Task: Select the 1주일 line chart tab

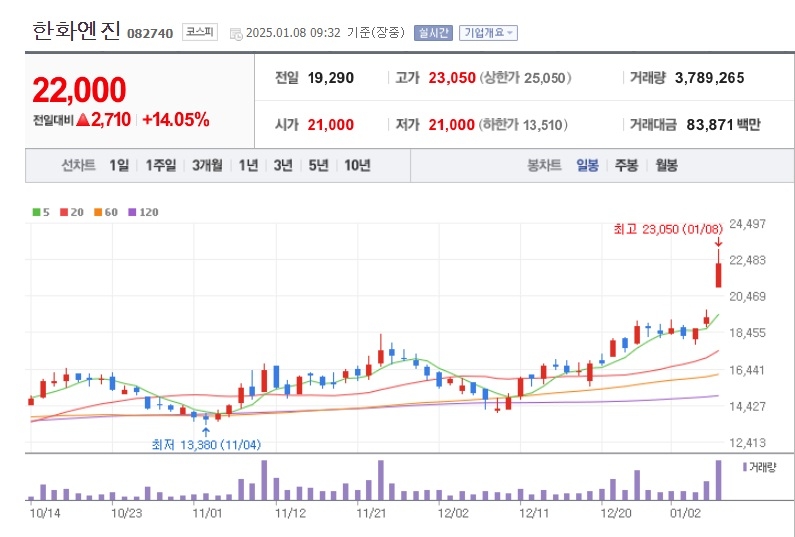Action: pyautogui.click(x=161, y=165)
